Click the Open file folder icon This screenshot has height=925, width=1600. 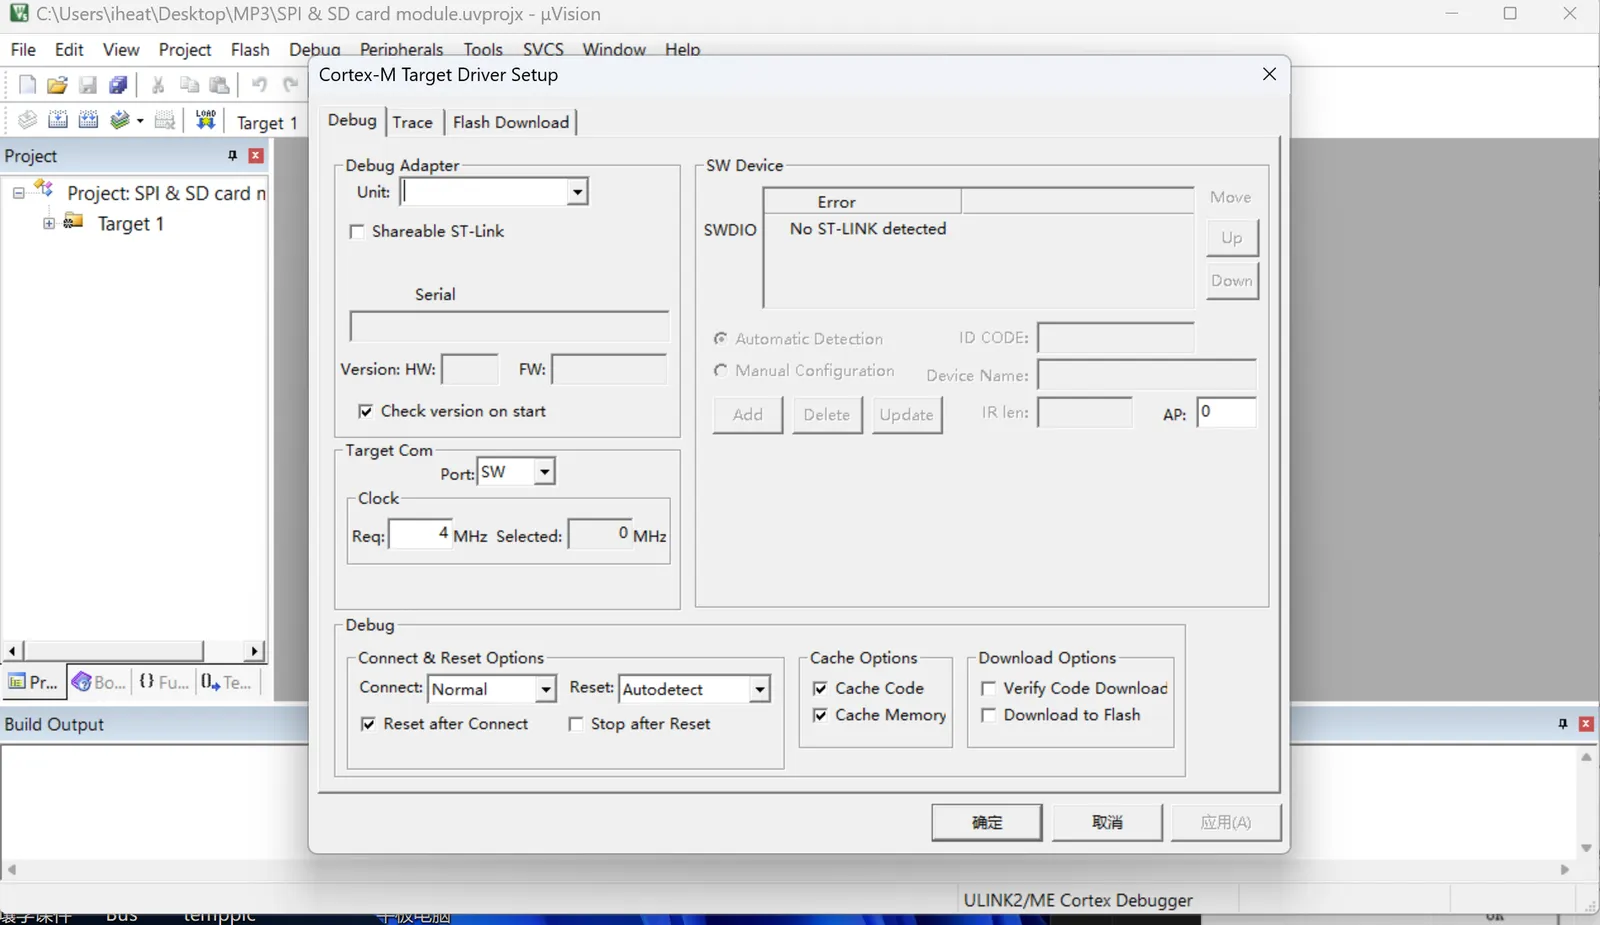point(58,85)
